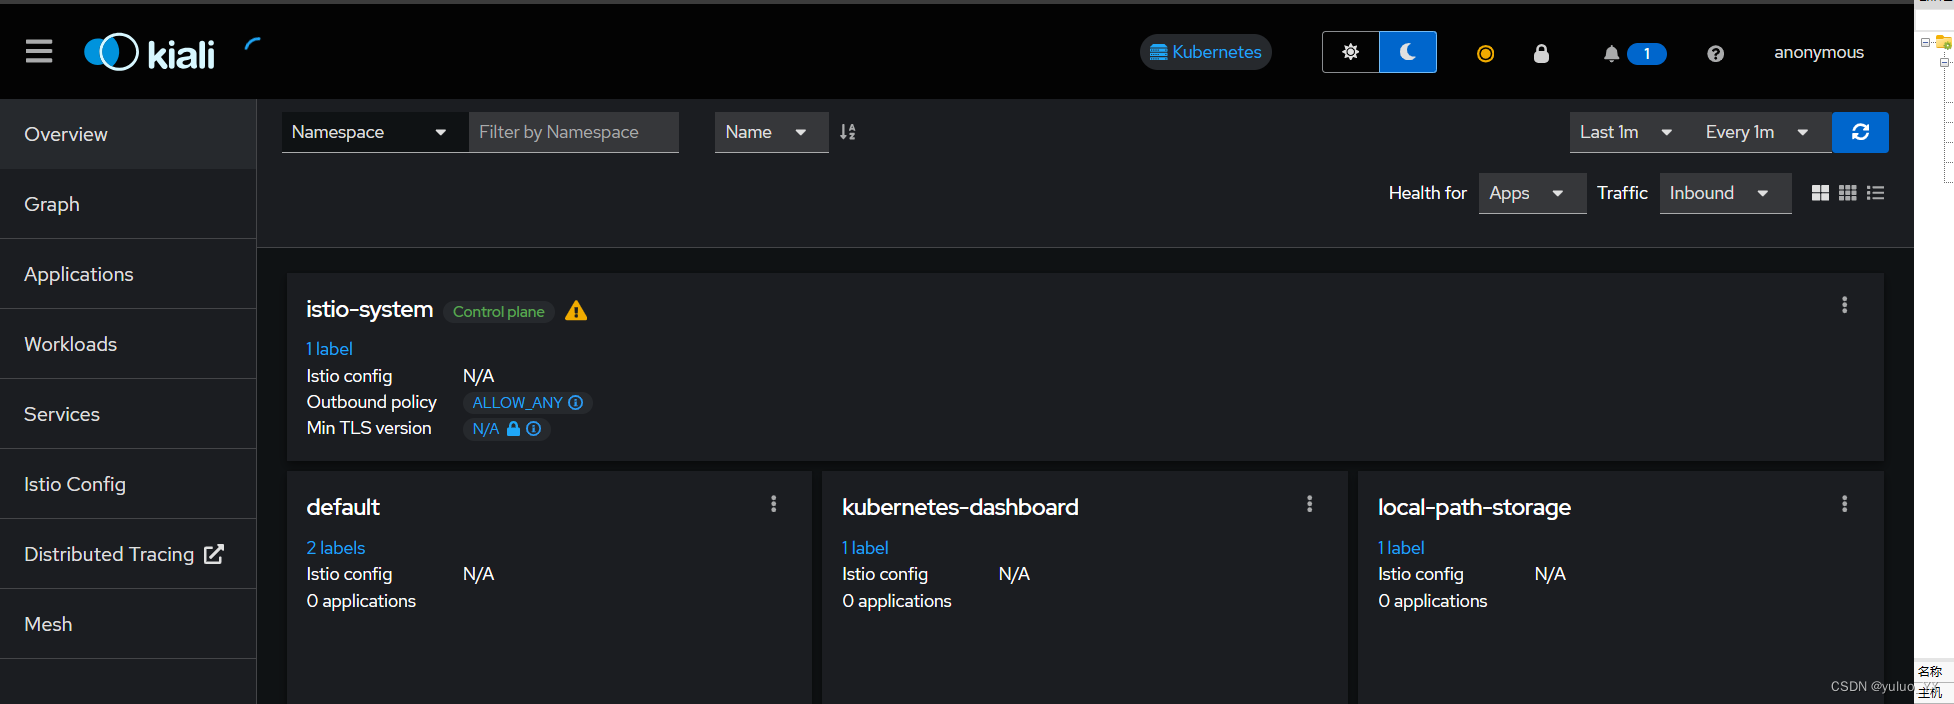The width and height of the screenshot is (1954, 704).
Task: Open the Services page
Action: (x=128, y=414)
